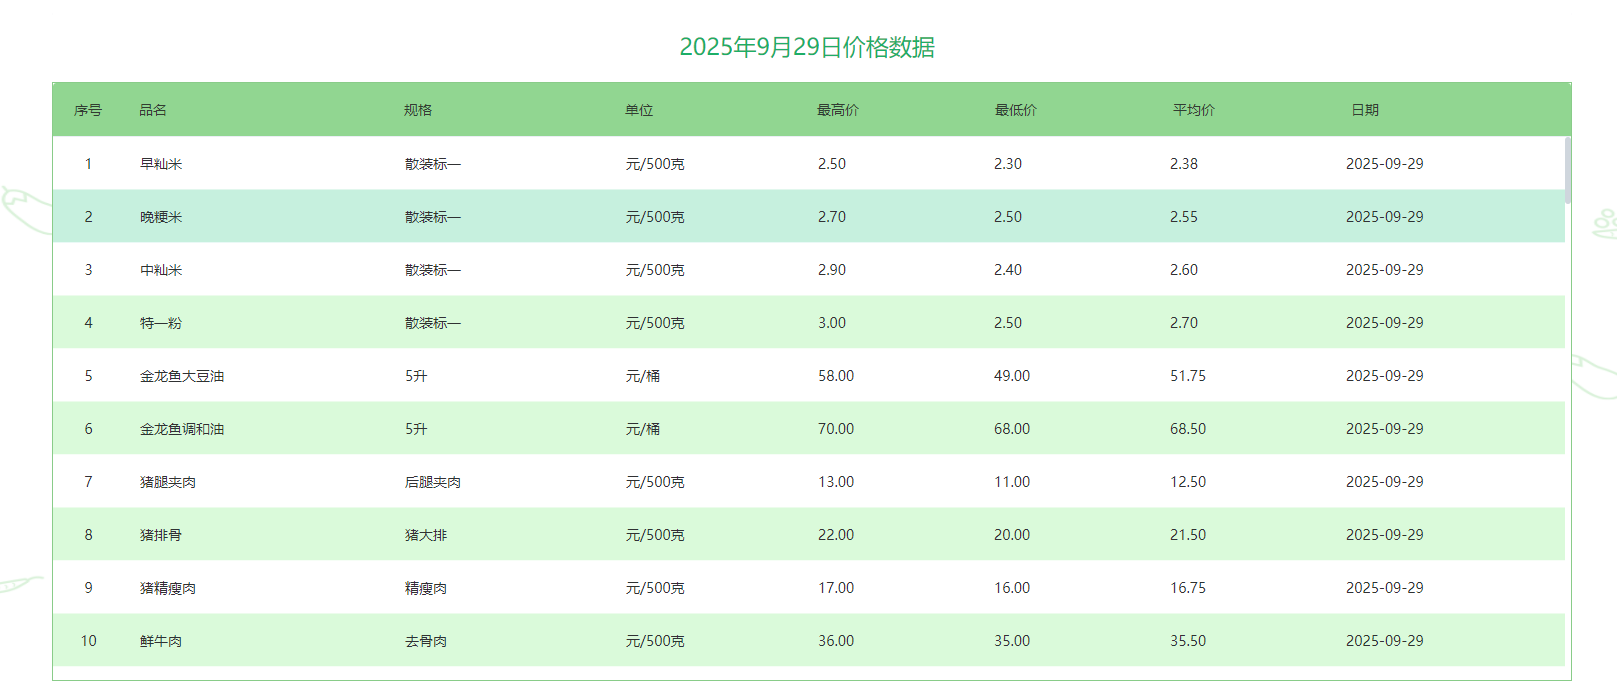The image size is (1617, 690).
Task: Click the 最低价 column header
Action: point(1016,110)
